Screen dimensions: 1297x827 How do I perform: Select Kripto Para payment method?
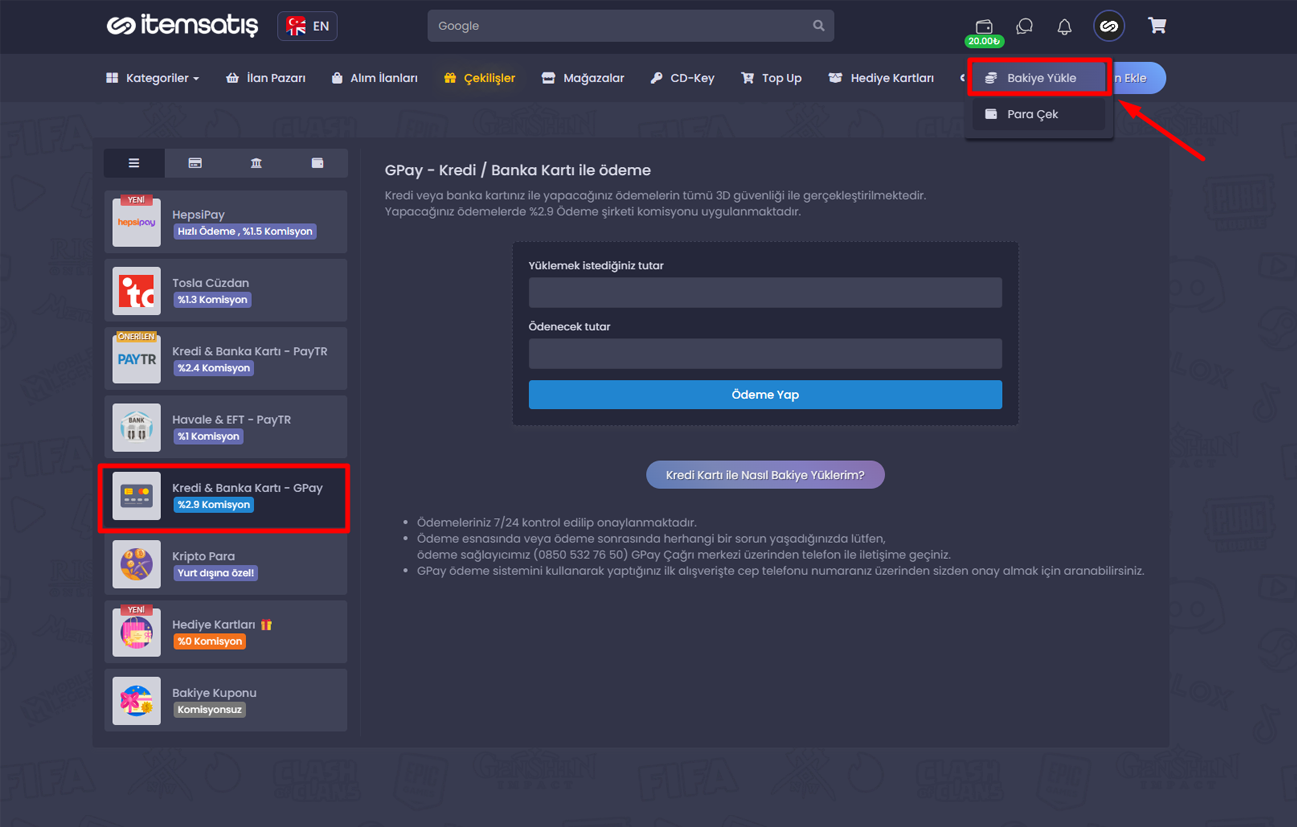[x=226, y=564]
